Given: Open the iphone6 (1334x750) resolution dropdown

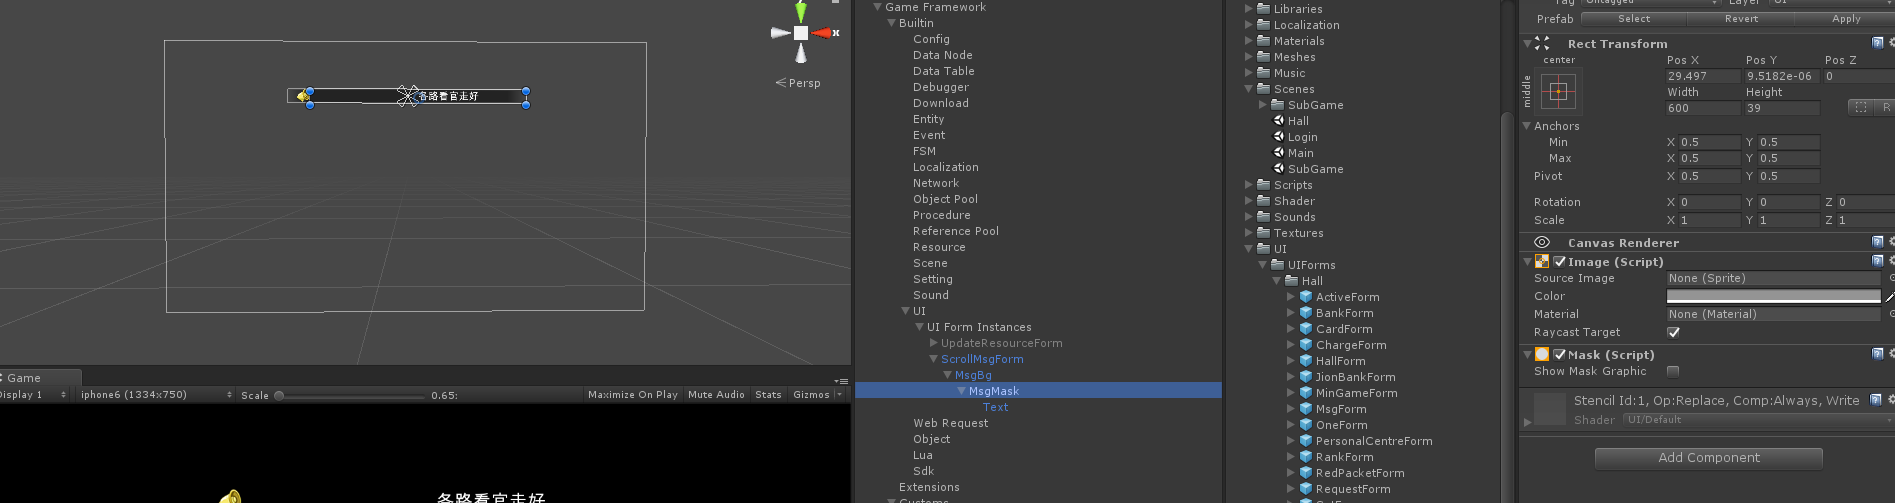Looking at the screenshot, I should click(x=155, y=394).
